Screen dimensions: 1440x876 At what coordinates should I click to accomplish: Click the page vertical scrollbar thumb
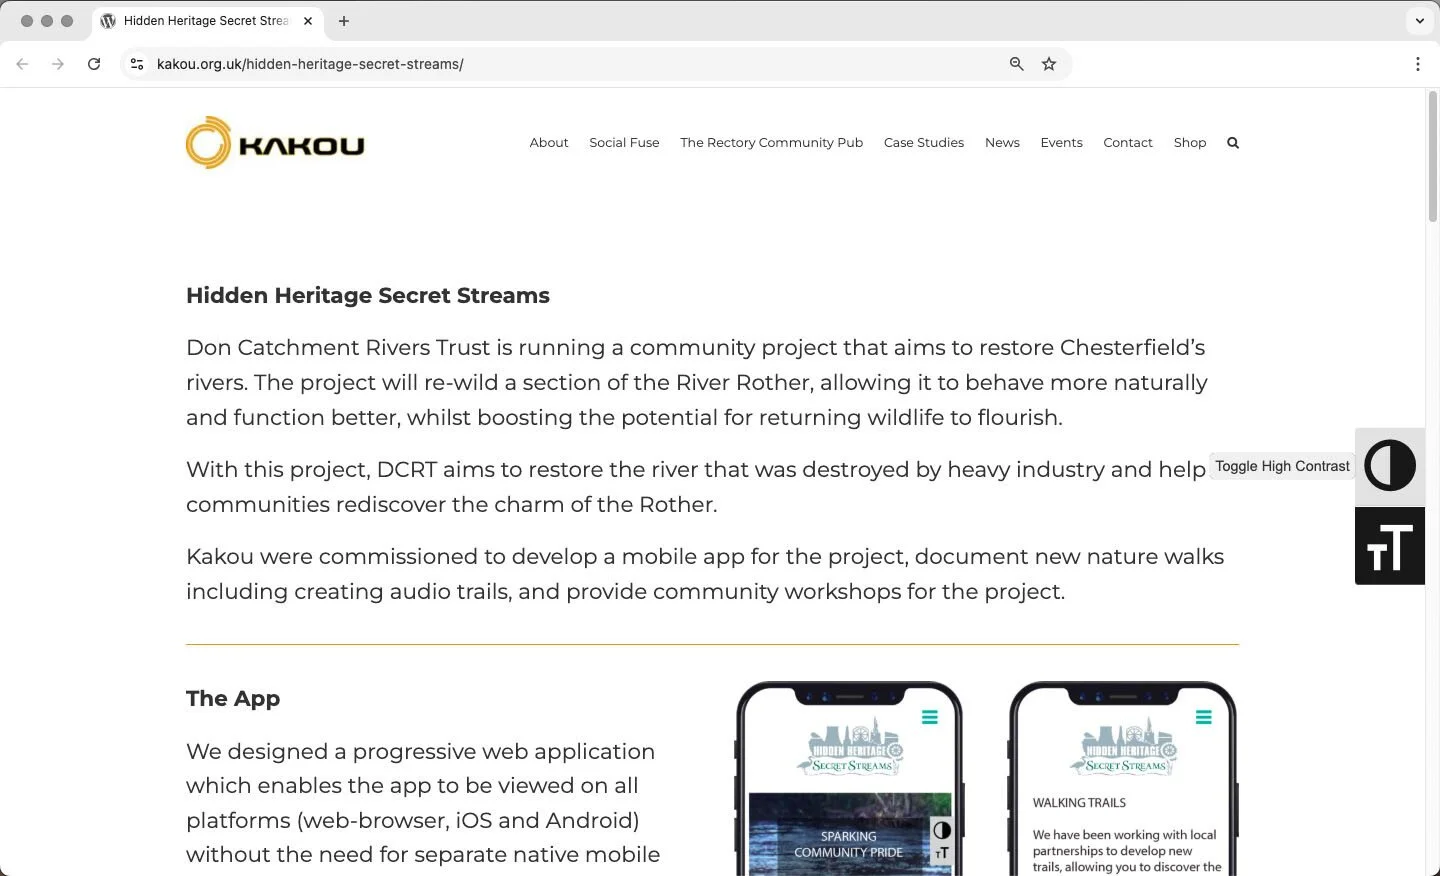point(1432,156)
